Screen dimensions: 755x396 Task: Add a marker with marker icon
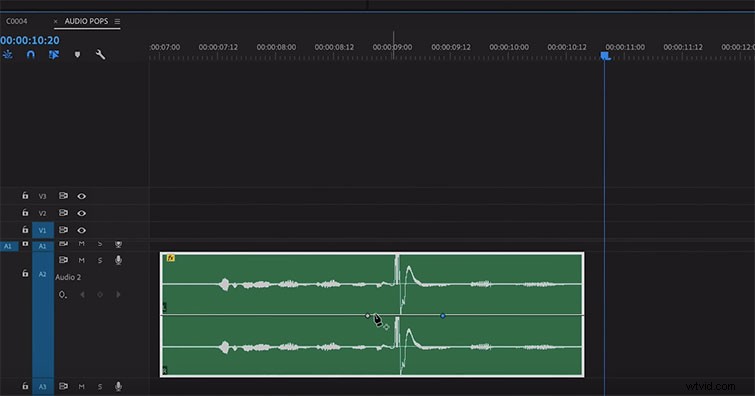point(77,54)
